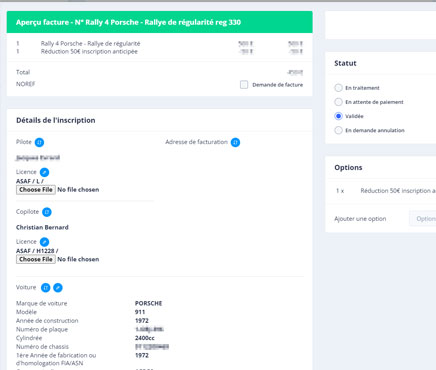This screenshot has width=436, height=370.
Task: Click the Rally 4 Porsche invoice line
Action: pos(159,44)
